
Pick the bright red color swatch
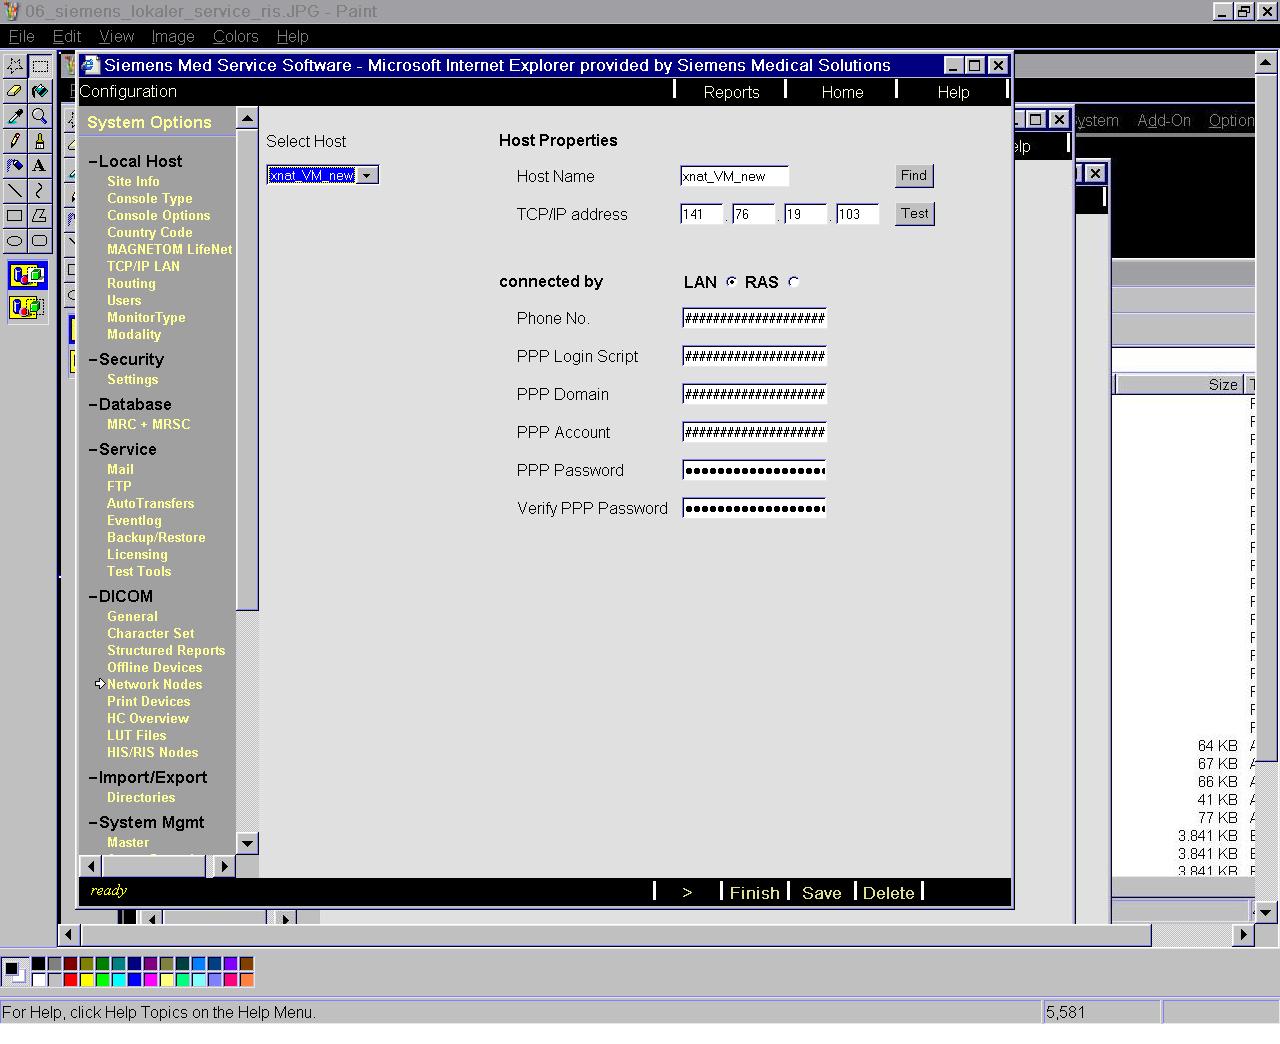pos(70,980)
